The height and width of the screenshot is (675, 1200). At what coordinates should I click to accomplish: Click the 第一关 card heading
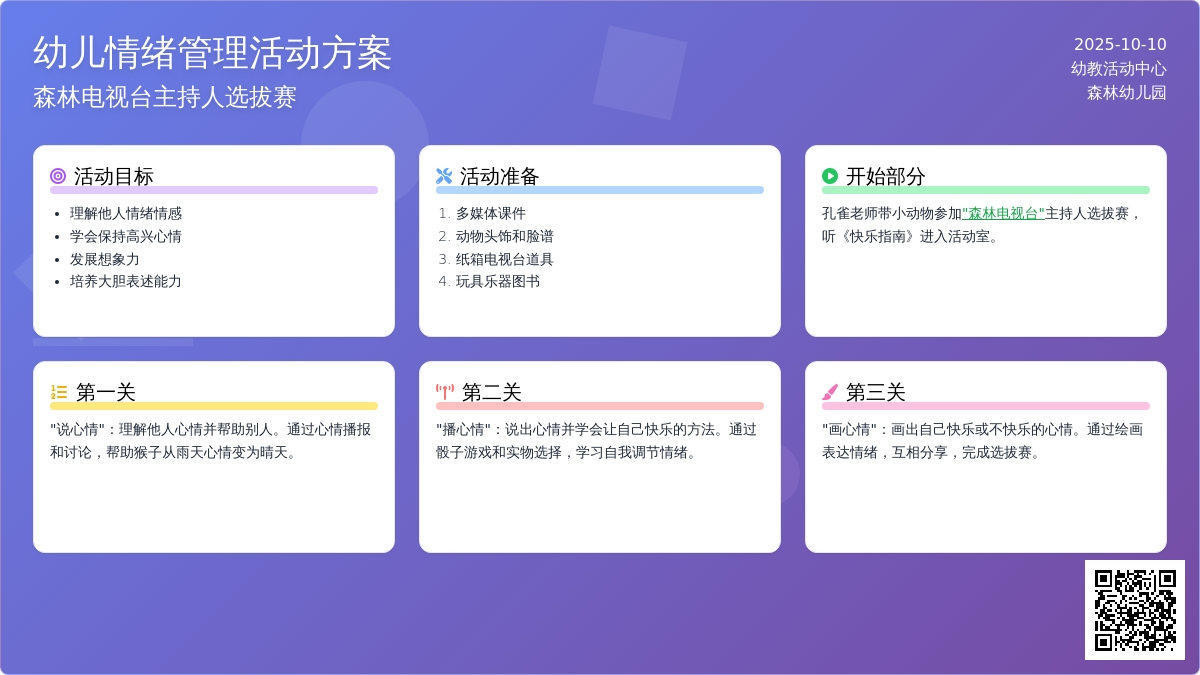(x=106, y=392)
